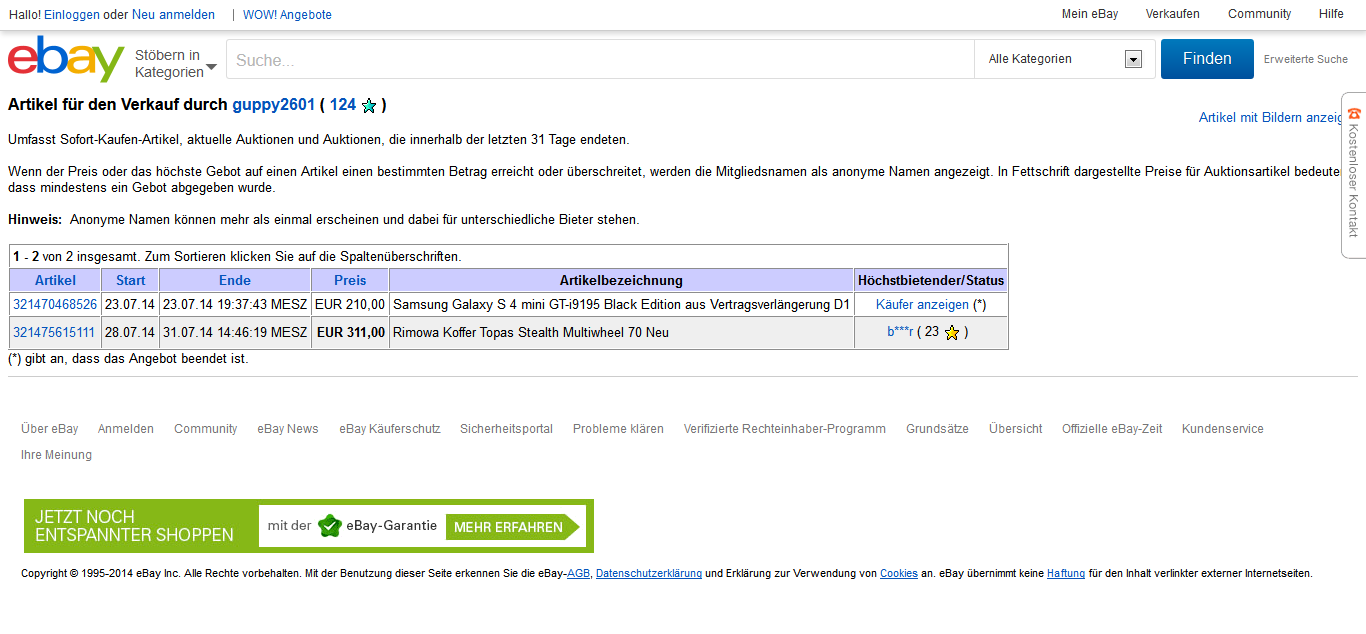This screenshot has height=634, width=1366.
Task: Click price EUR 311,00
Action: [x=350, y=332]
